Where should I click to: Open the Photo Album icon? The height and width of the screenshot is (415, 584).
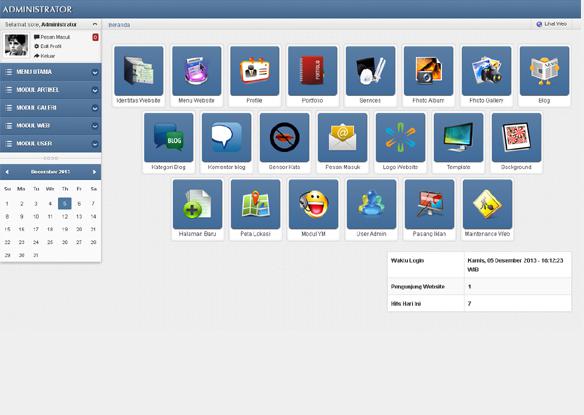point(428,71)
